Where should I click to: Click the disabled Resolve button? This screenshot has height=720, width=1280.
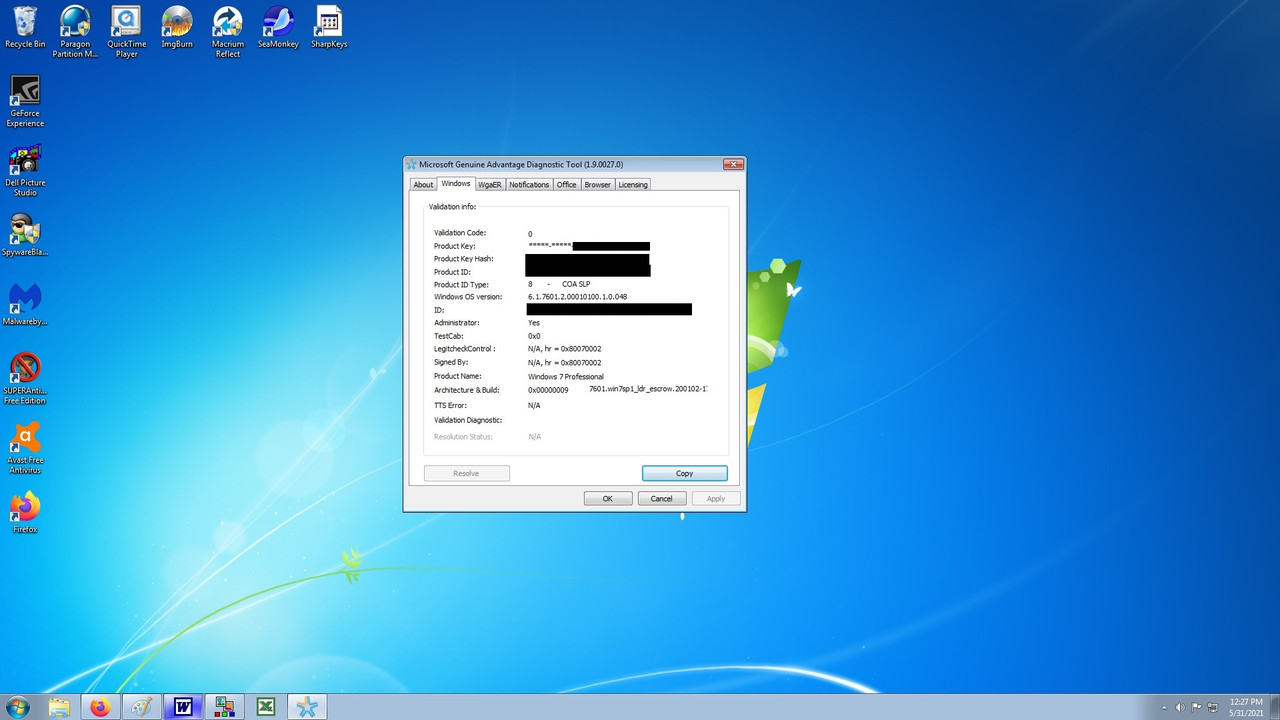pos(467,473)
